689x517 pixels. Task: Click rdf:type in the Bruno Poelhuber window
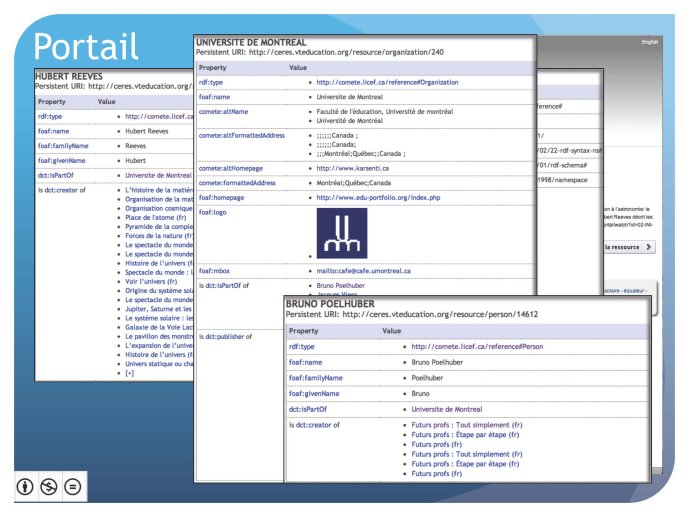[x=301, y=347]
